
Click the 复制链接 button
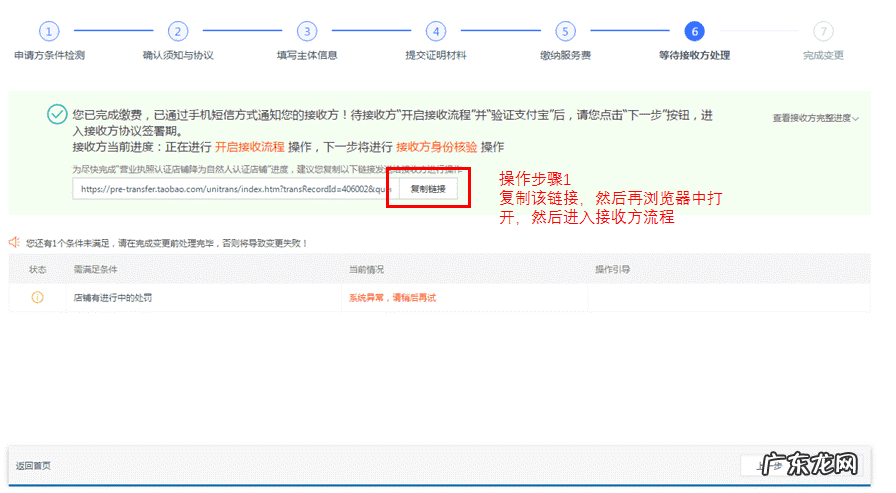(428, 189)
